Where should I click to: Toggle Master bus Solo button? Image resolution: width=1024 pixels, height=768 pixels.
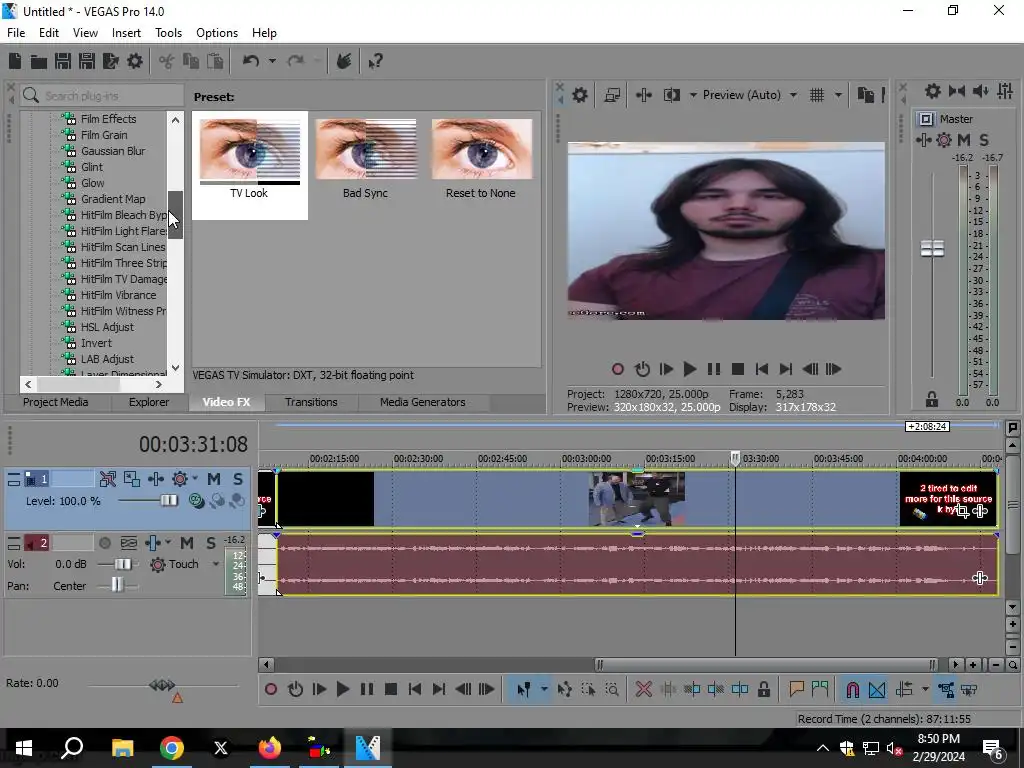[984, 140]
